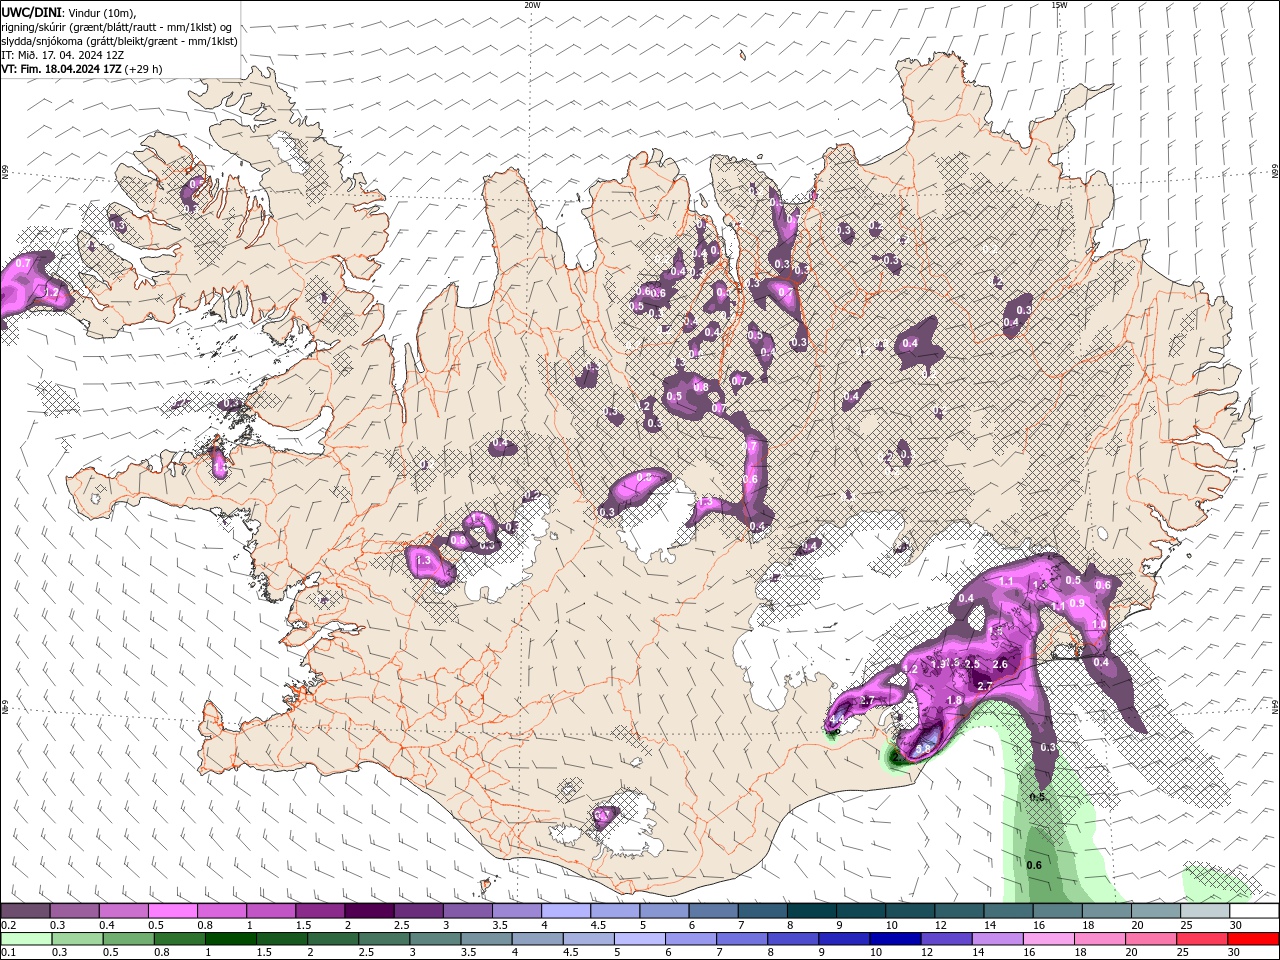
Task: Click the '20W' longitude label
Action: coord(532,5)
